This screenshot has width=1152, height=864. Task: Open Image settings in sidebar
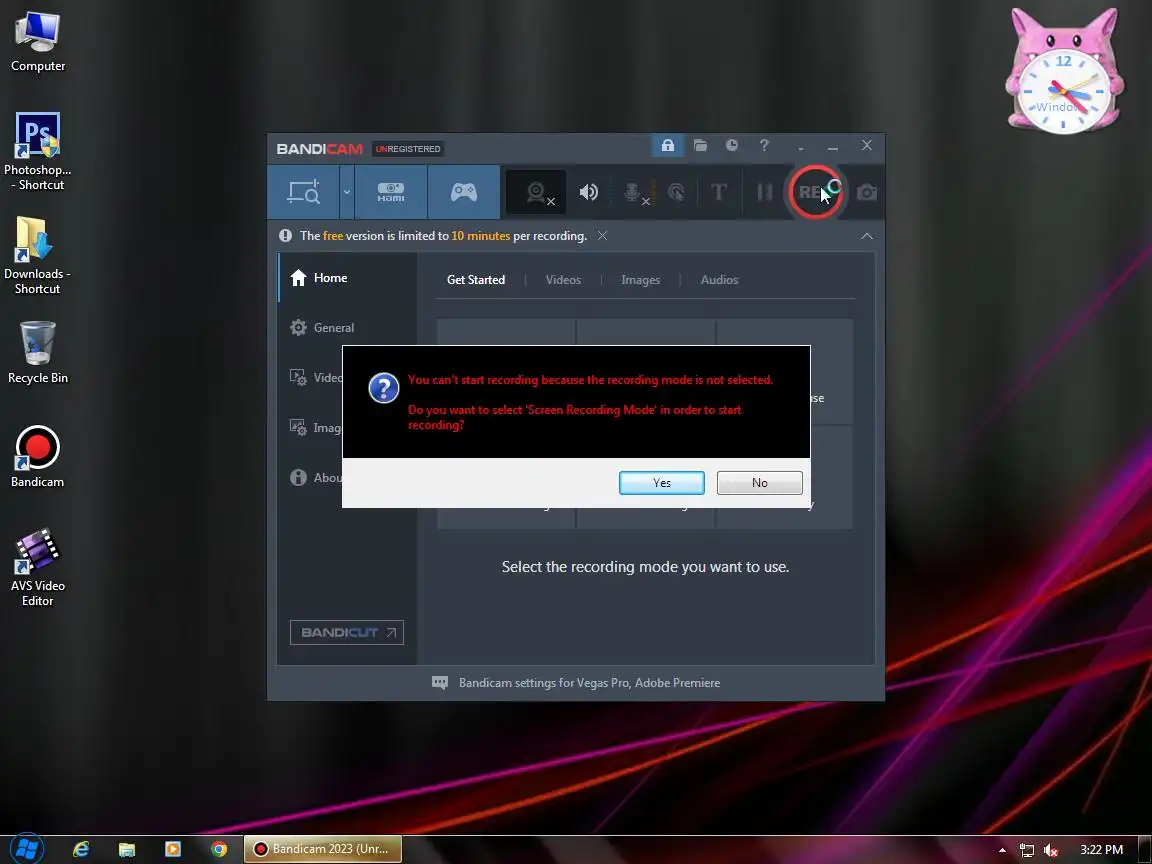(316, 428)
